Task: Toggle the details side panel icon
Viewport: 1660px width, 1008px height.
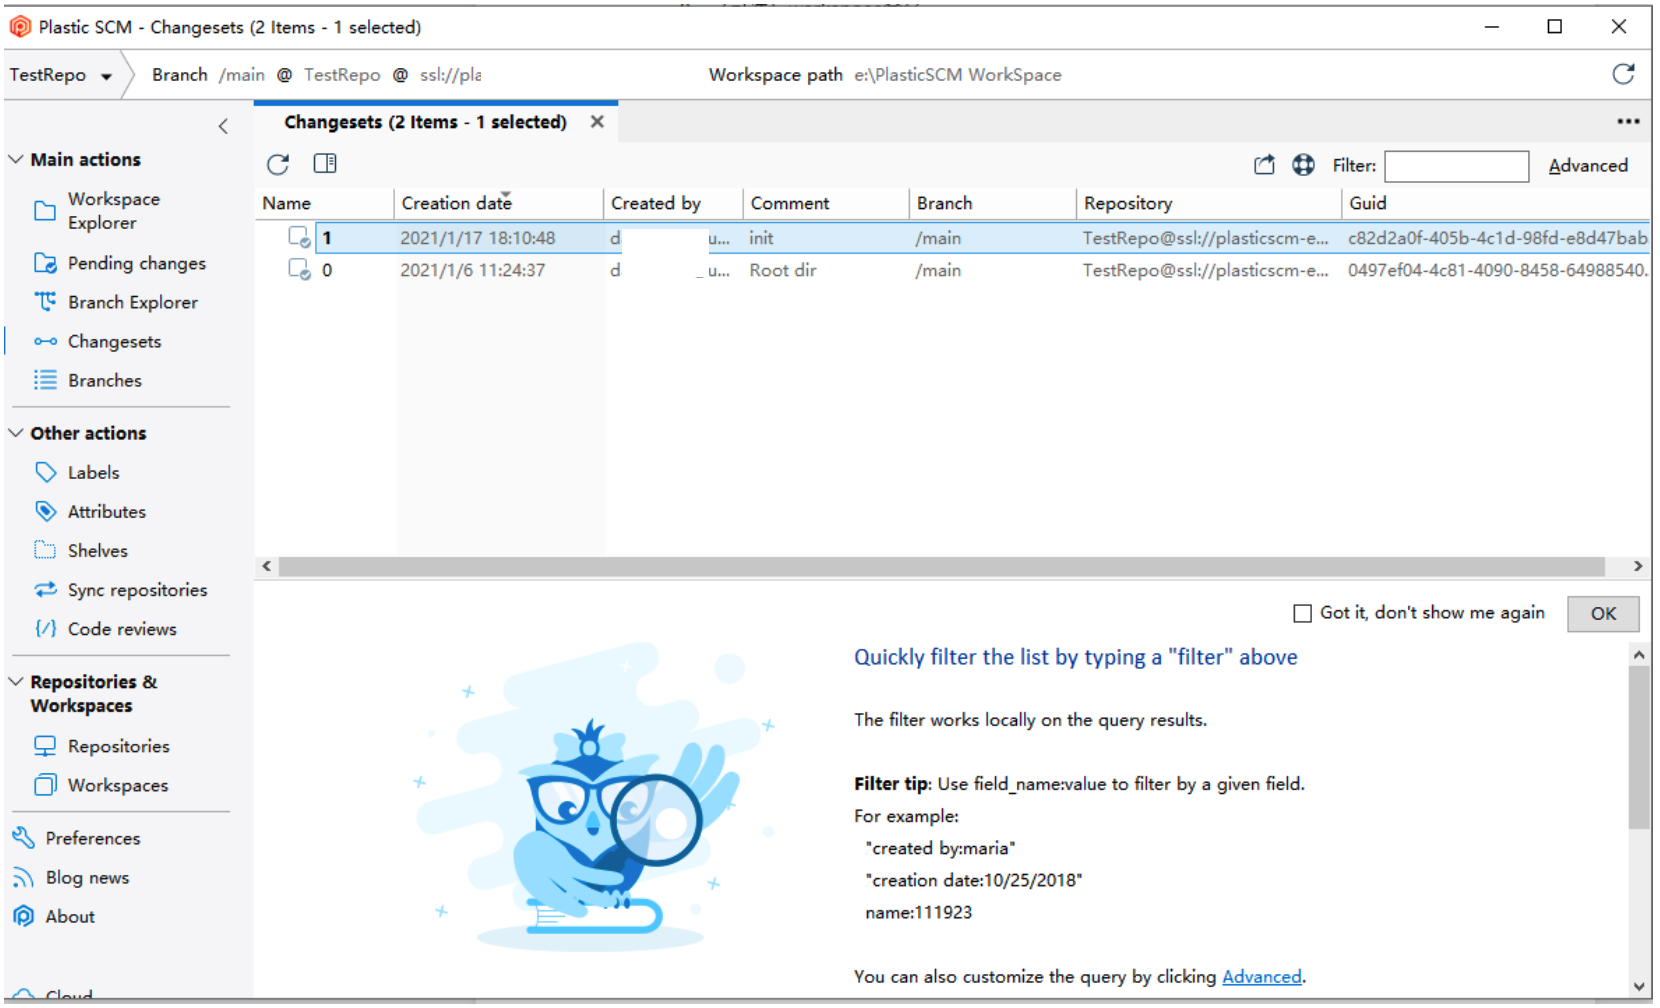Action: (325, 163)
